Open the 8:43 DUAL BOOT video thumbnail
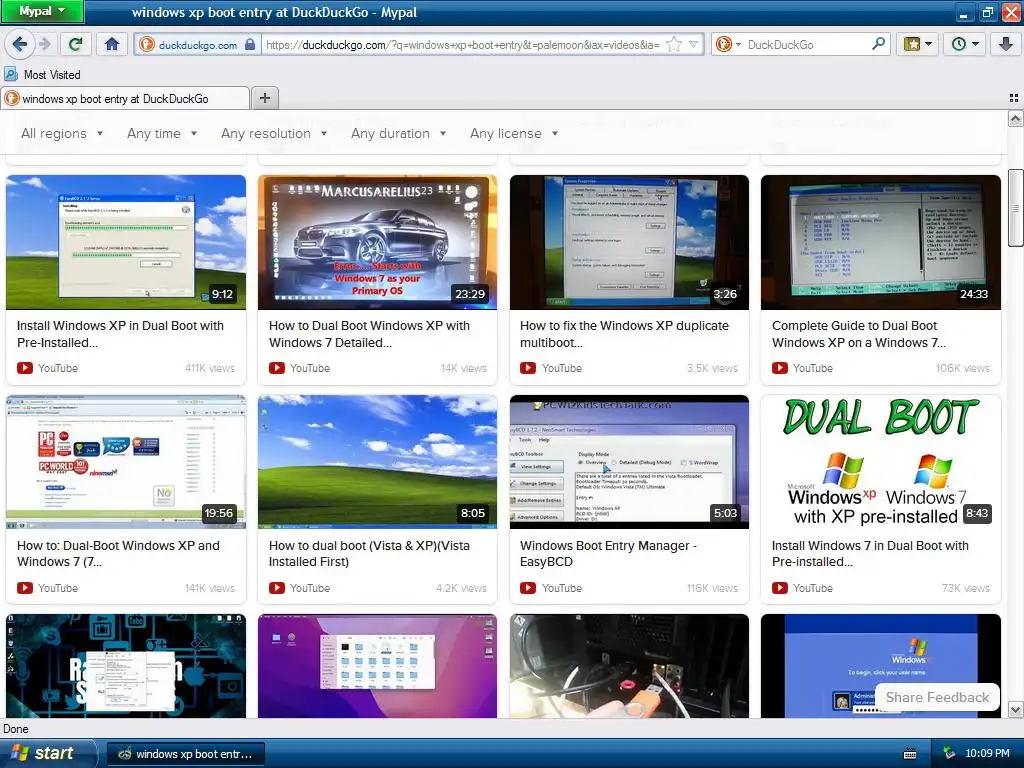 pyautogui.click(x=880, y=462)
